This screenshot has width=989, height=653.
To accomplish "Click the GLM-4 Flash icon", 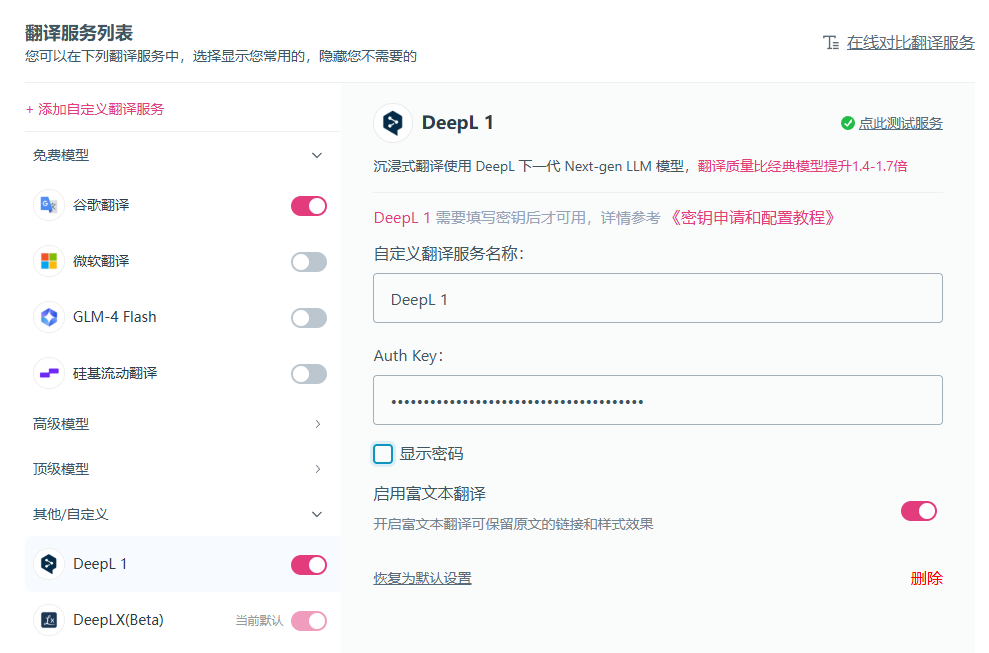I will pyautogui.click(x=49, y=317).
